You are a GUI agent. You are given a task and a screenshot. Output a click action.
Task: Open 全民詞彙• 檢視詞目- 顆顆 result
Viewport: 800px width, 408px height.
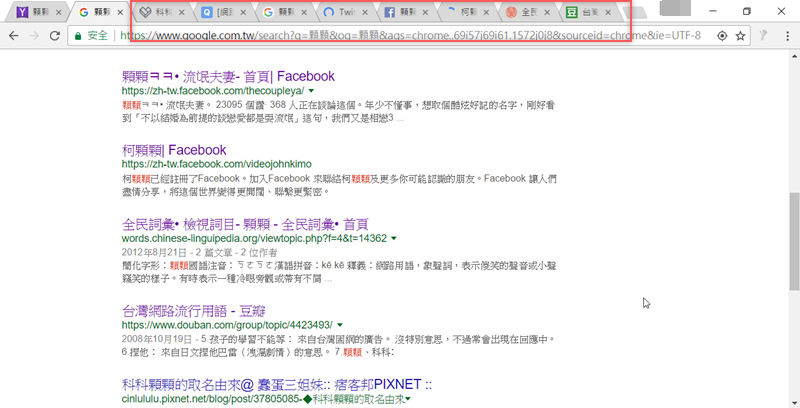point(245,224)
